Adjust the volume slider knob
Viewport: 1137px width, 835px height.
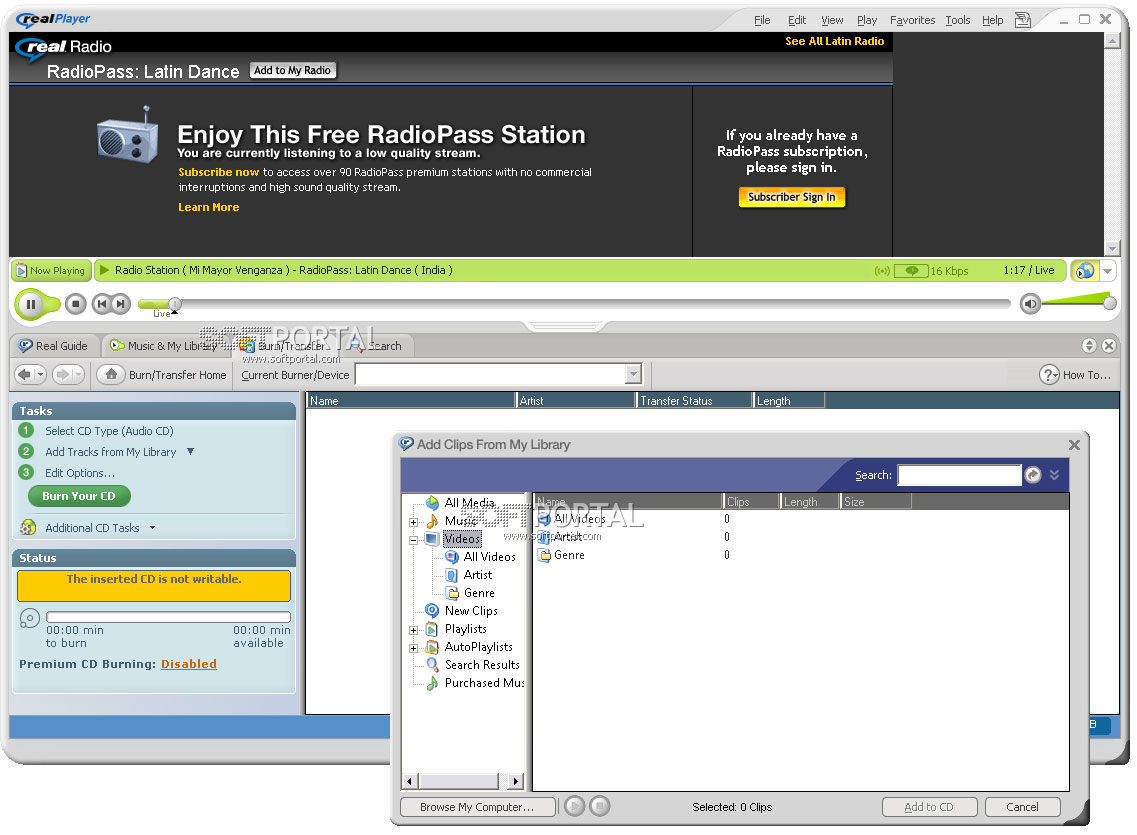click(1109, 303)
